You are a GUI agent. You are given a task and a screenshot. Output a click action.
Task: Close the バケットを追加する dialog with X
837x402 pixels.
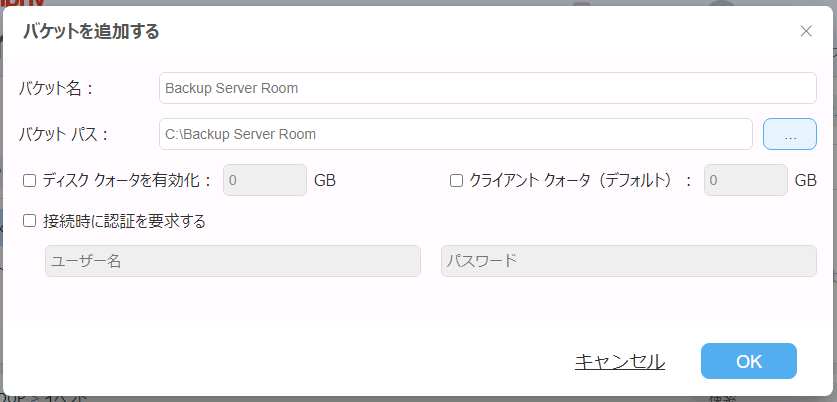[806, 31]
